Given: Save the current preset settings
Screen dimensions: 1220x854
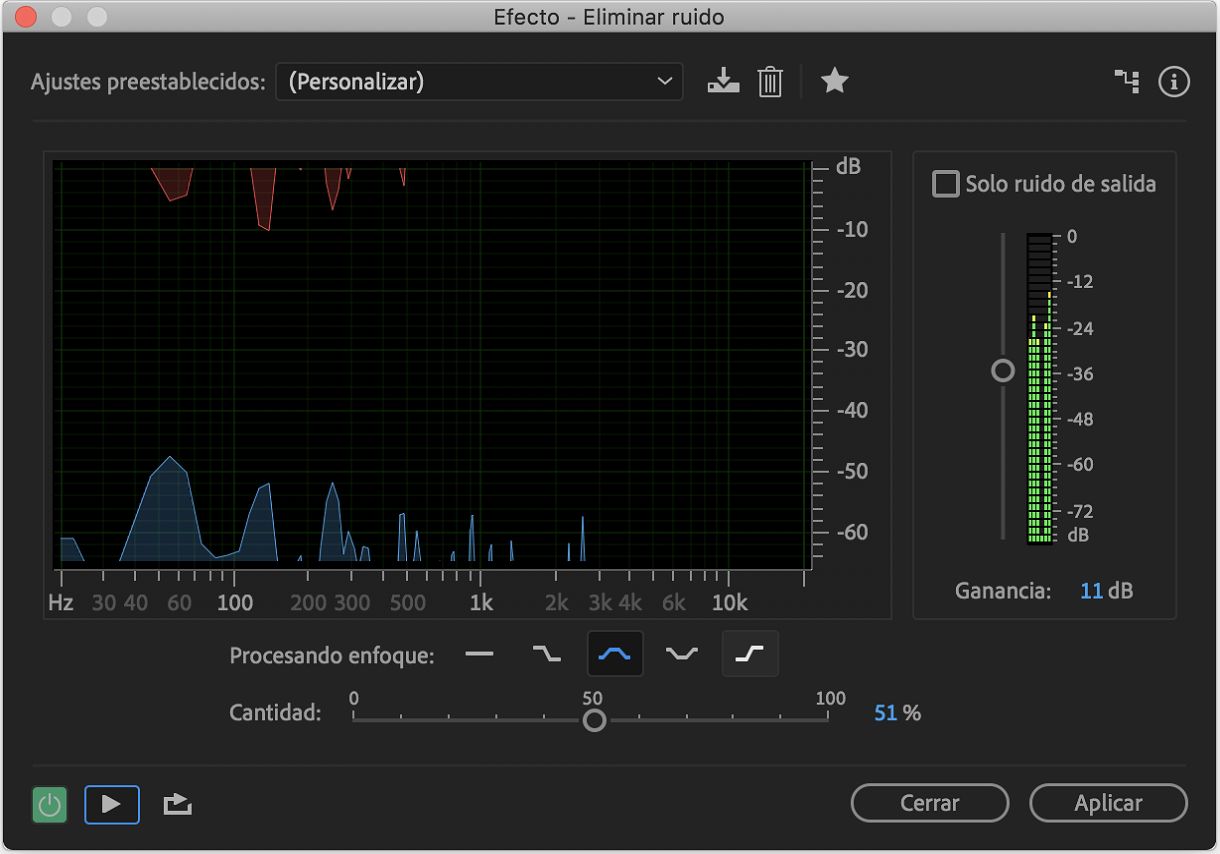Looking at the screenshot, I should point(723,81).
